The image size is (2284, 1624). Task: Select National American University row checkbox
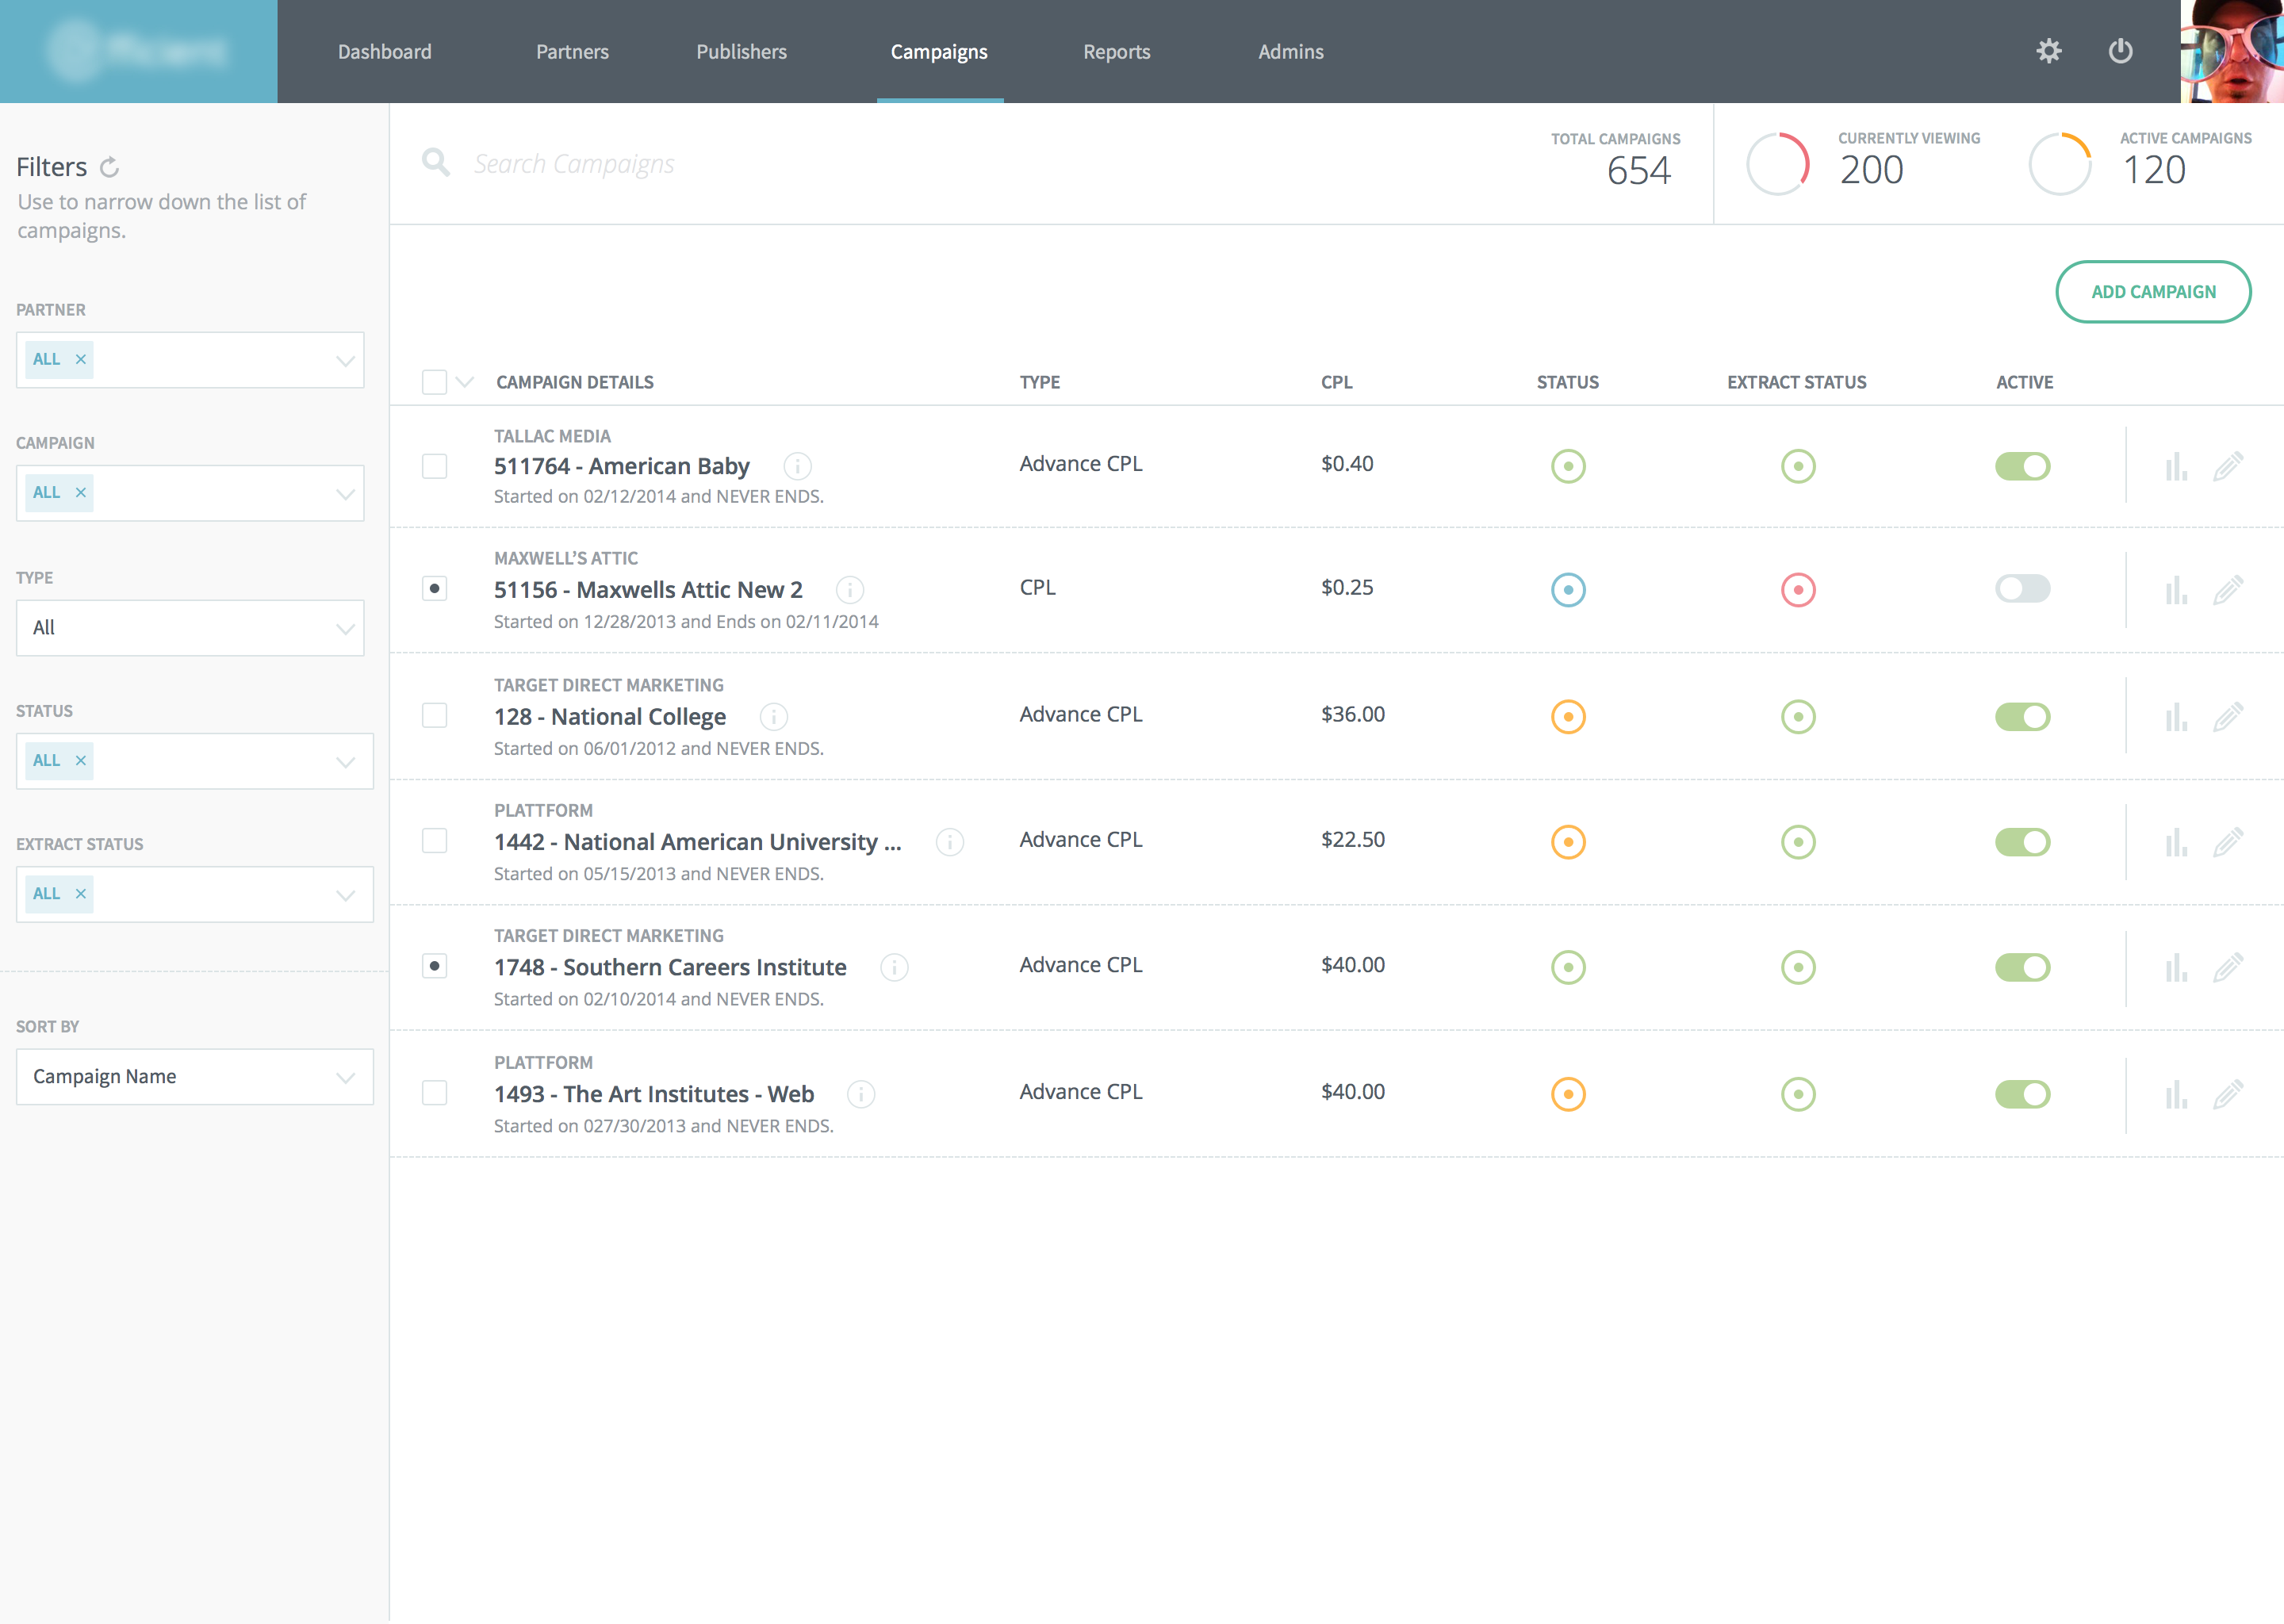[x=434, y=840]
